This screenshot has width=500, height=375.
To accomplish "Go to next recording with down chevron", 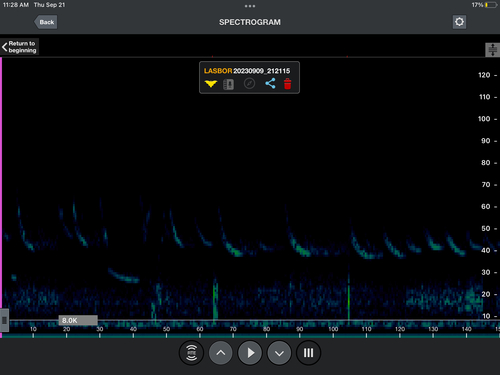I will (279, 353).
